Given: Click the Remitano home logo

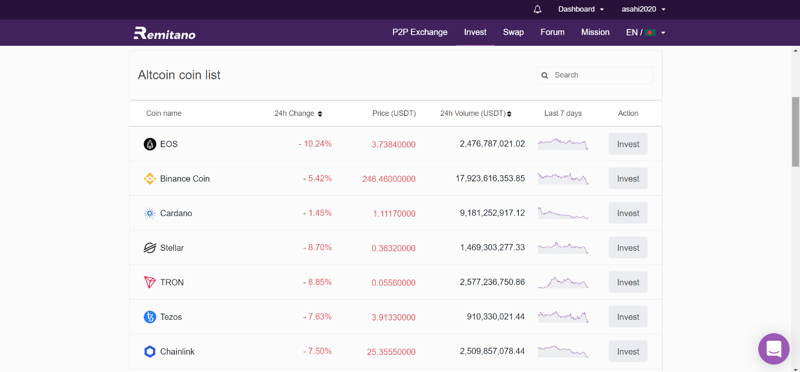Looking at the screenshot, I should point(164,33).
